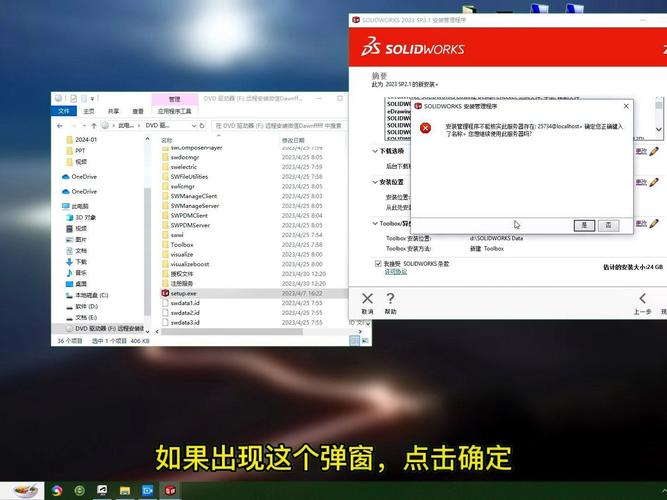667x500 pixels.
Task: Click the pencil icon beside Installation Location
Action: click(x=654, y=182)
